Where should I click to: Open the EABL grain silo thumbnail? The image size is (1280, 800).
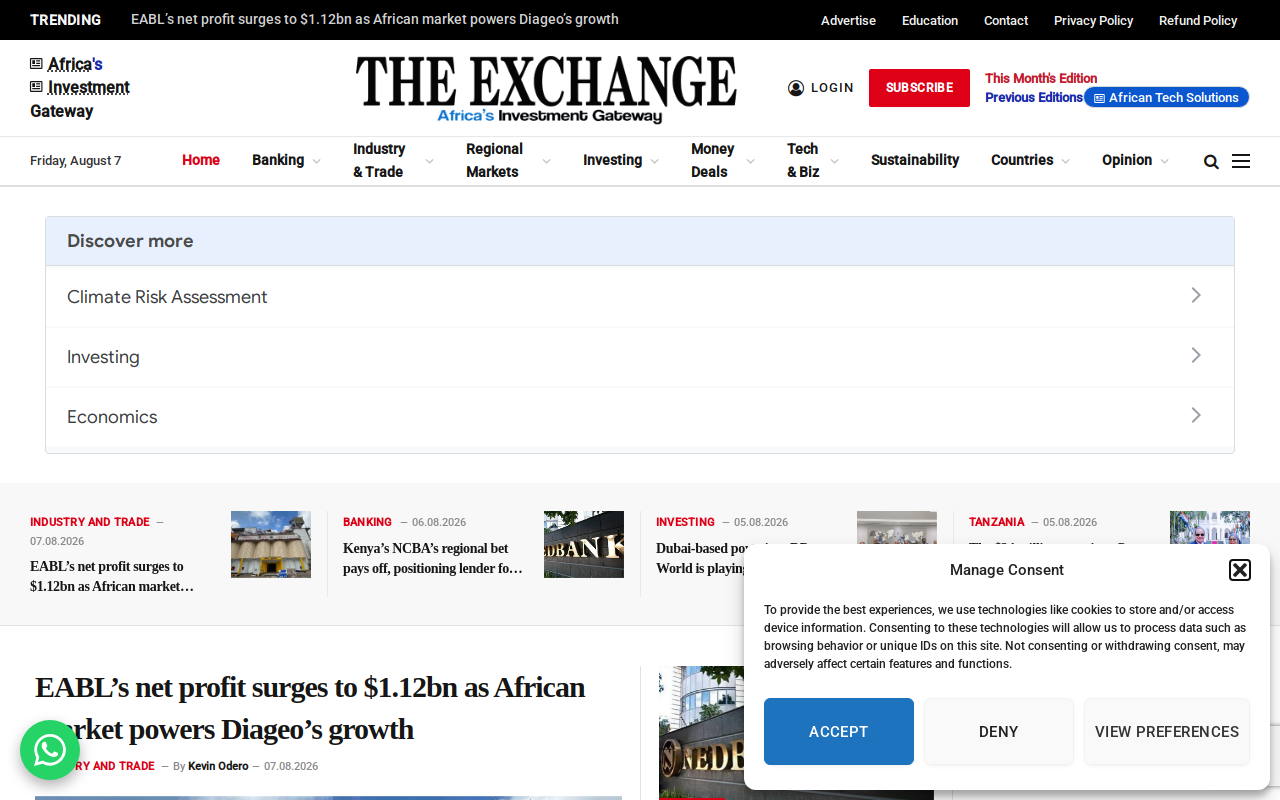click(x=271, y=544)
